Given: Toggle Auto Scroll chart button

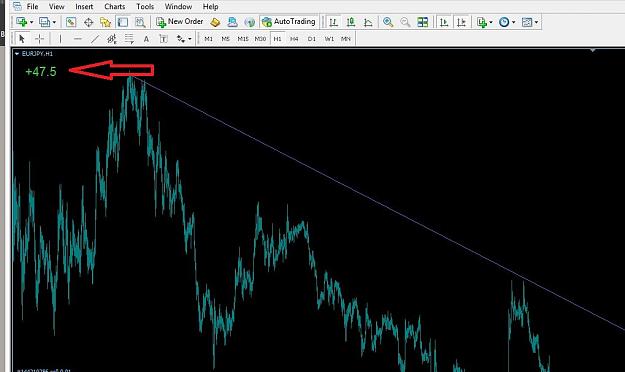Looking at the screenshot, I should [444, 22].
